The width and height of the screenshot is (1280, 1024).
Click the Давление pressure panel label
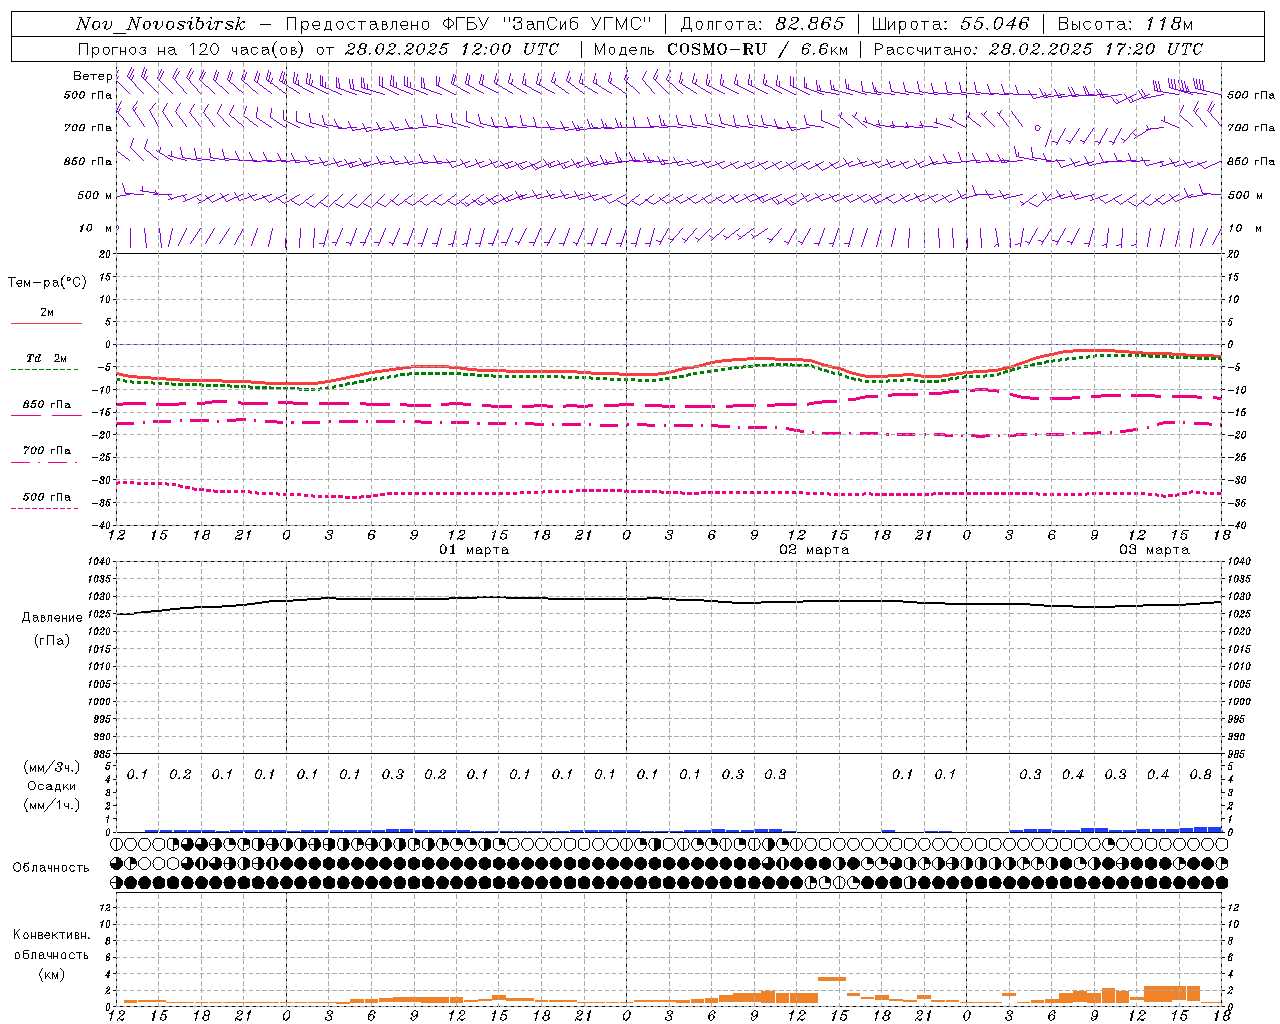(x=52, y=618)
